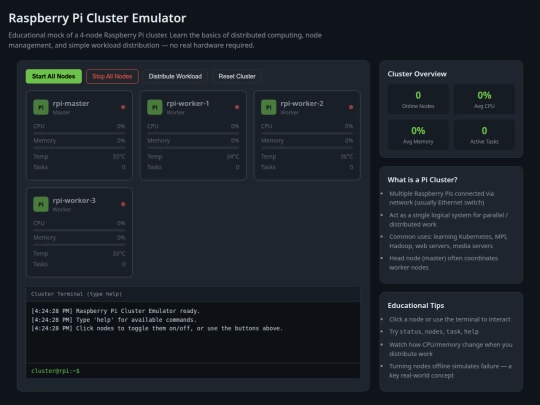Click rpi-master Temp value 35°C

[119, 157]
